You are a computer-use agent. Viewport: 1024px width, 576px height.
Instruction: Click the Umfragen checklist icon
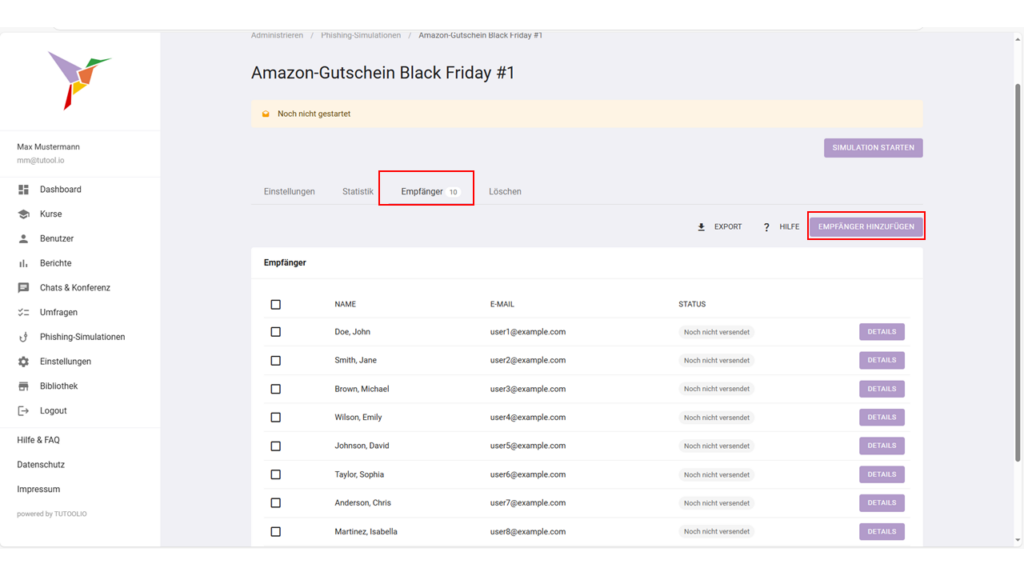[x=24, y=312]
